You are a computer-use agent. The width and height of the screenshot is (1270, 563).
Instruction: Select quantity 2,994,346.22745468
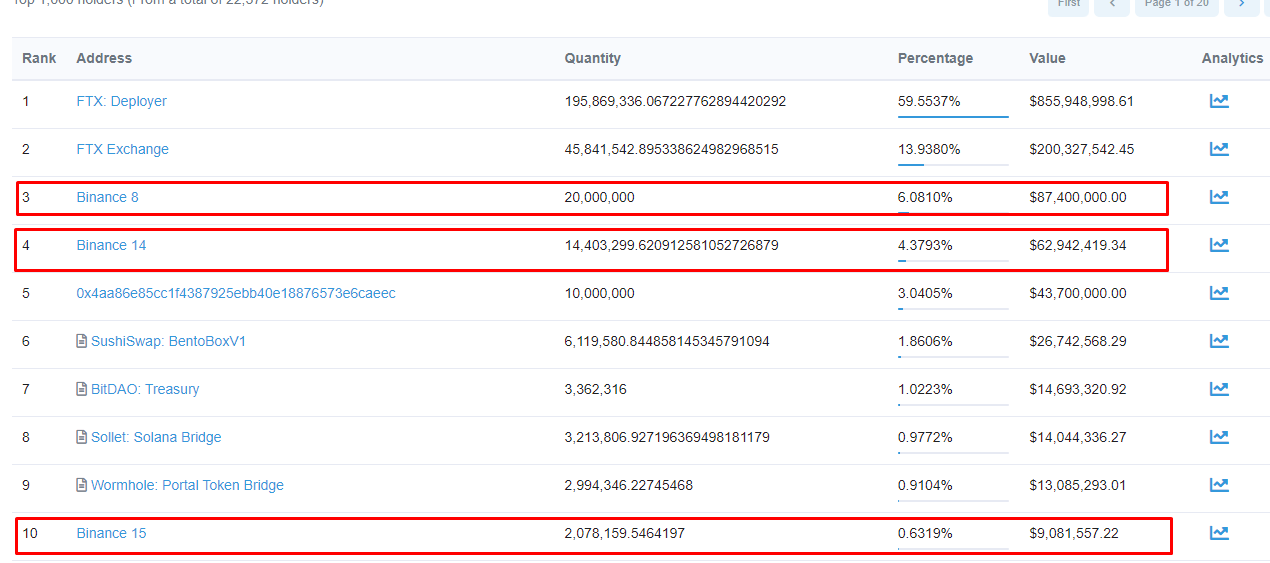tap(629, 485)
